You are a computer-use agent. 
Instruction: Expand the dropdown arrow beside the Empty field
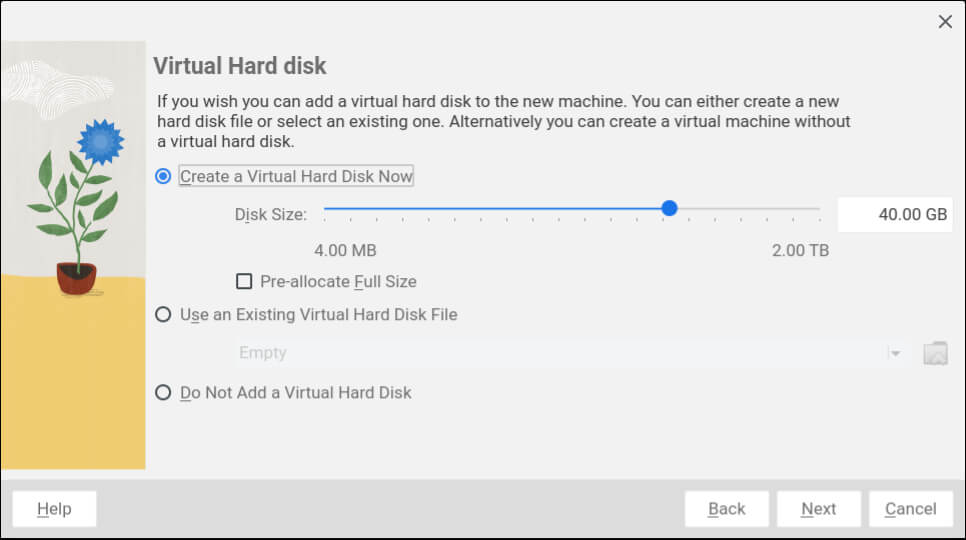pyautogui.click(x=896, y=353)
